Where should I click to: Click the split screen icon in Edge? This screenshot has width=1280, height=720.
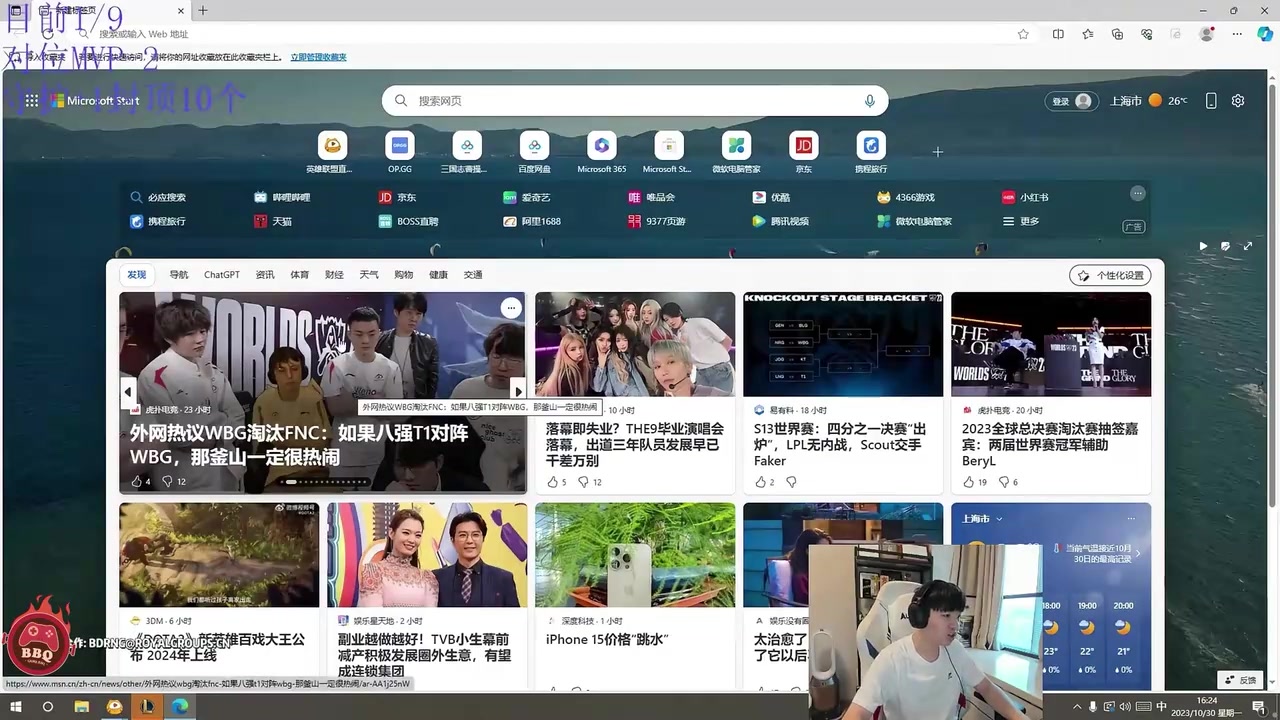click(x=1057, y=33)
